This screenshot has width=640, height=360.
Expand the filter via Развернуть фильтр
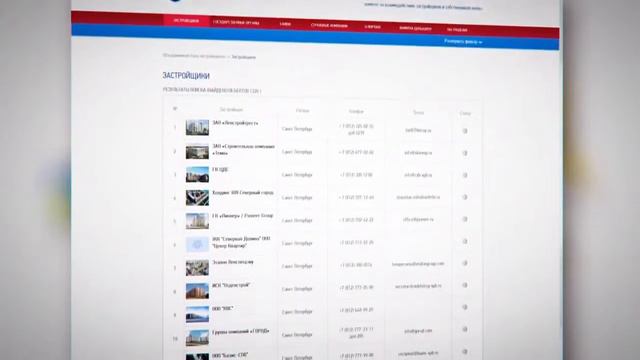pos(463,42)
